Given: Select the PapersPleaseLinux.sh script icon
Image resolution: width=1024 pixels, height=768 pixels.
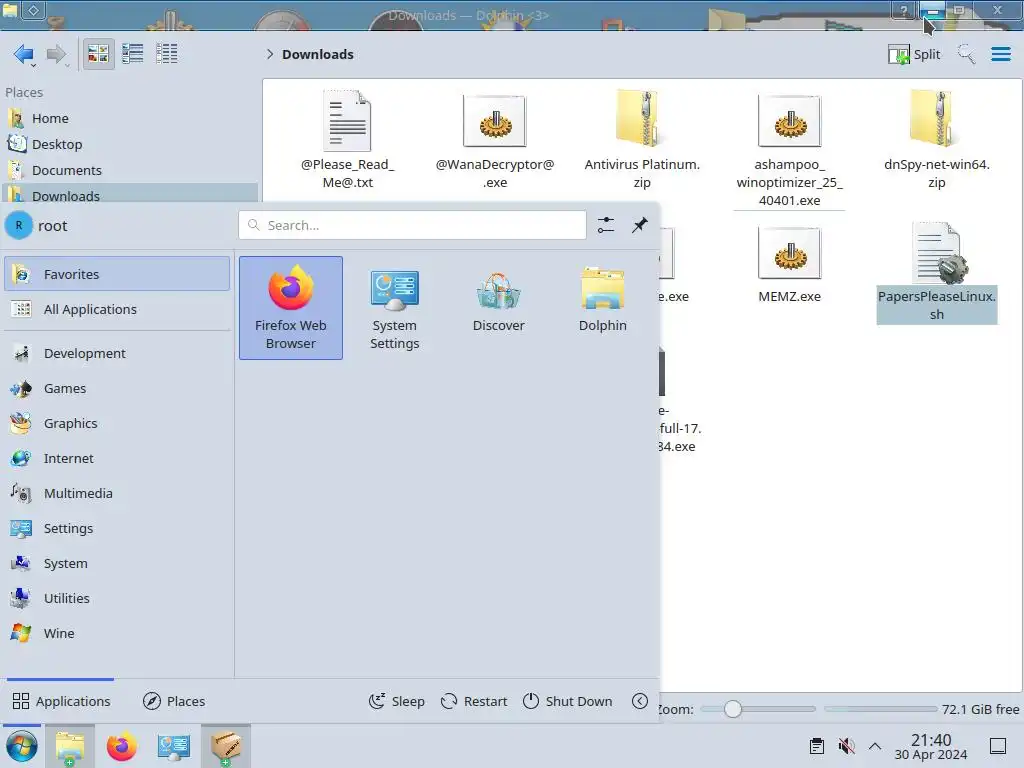Looking at the screenshot, I should tap(938, 253).
